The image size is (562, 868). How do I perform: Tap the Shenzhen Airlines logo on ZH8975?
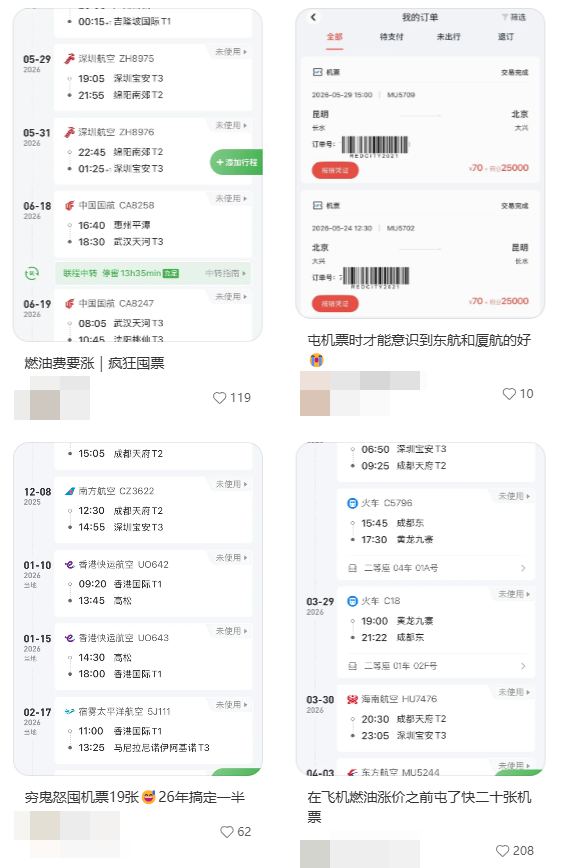[69, 58]
